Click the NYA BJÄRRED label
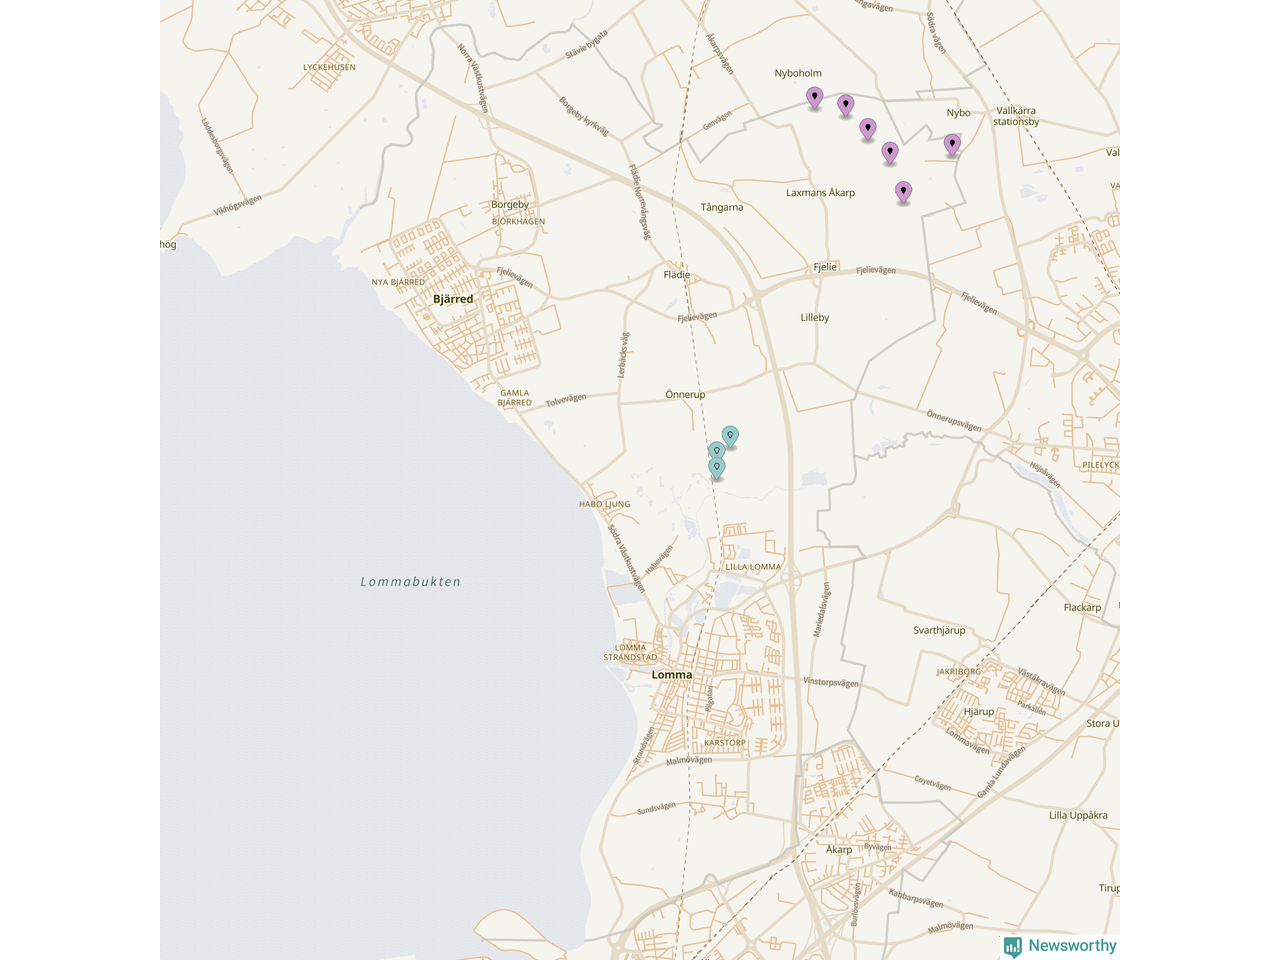 point(398,283)
